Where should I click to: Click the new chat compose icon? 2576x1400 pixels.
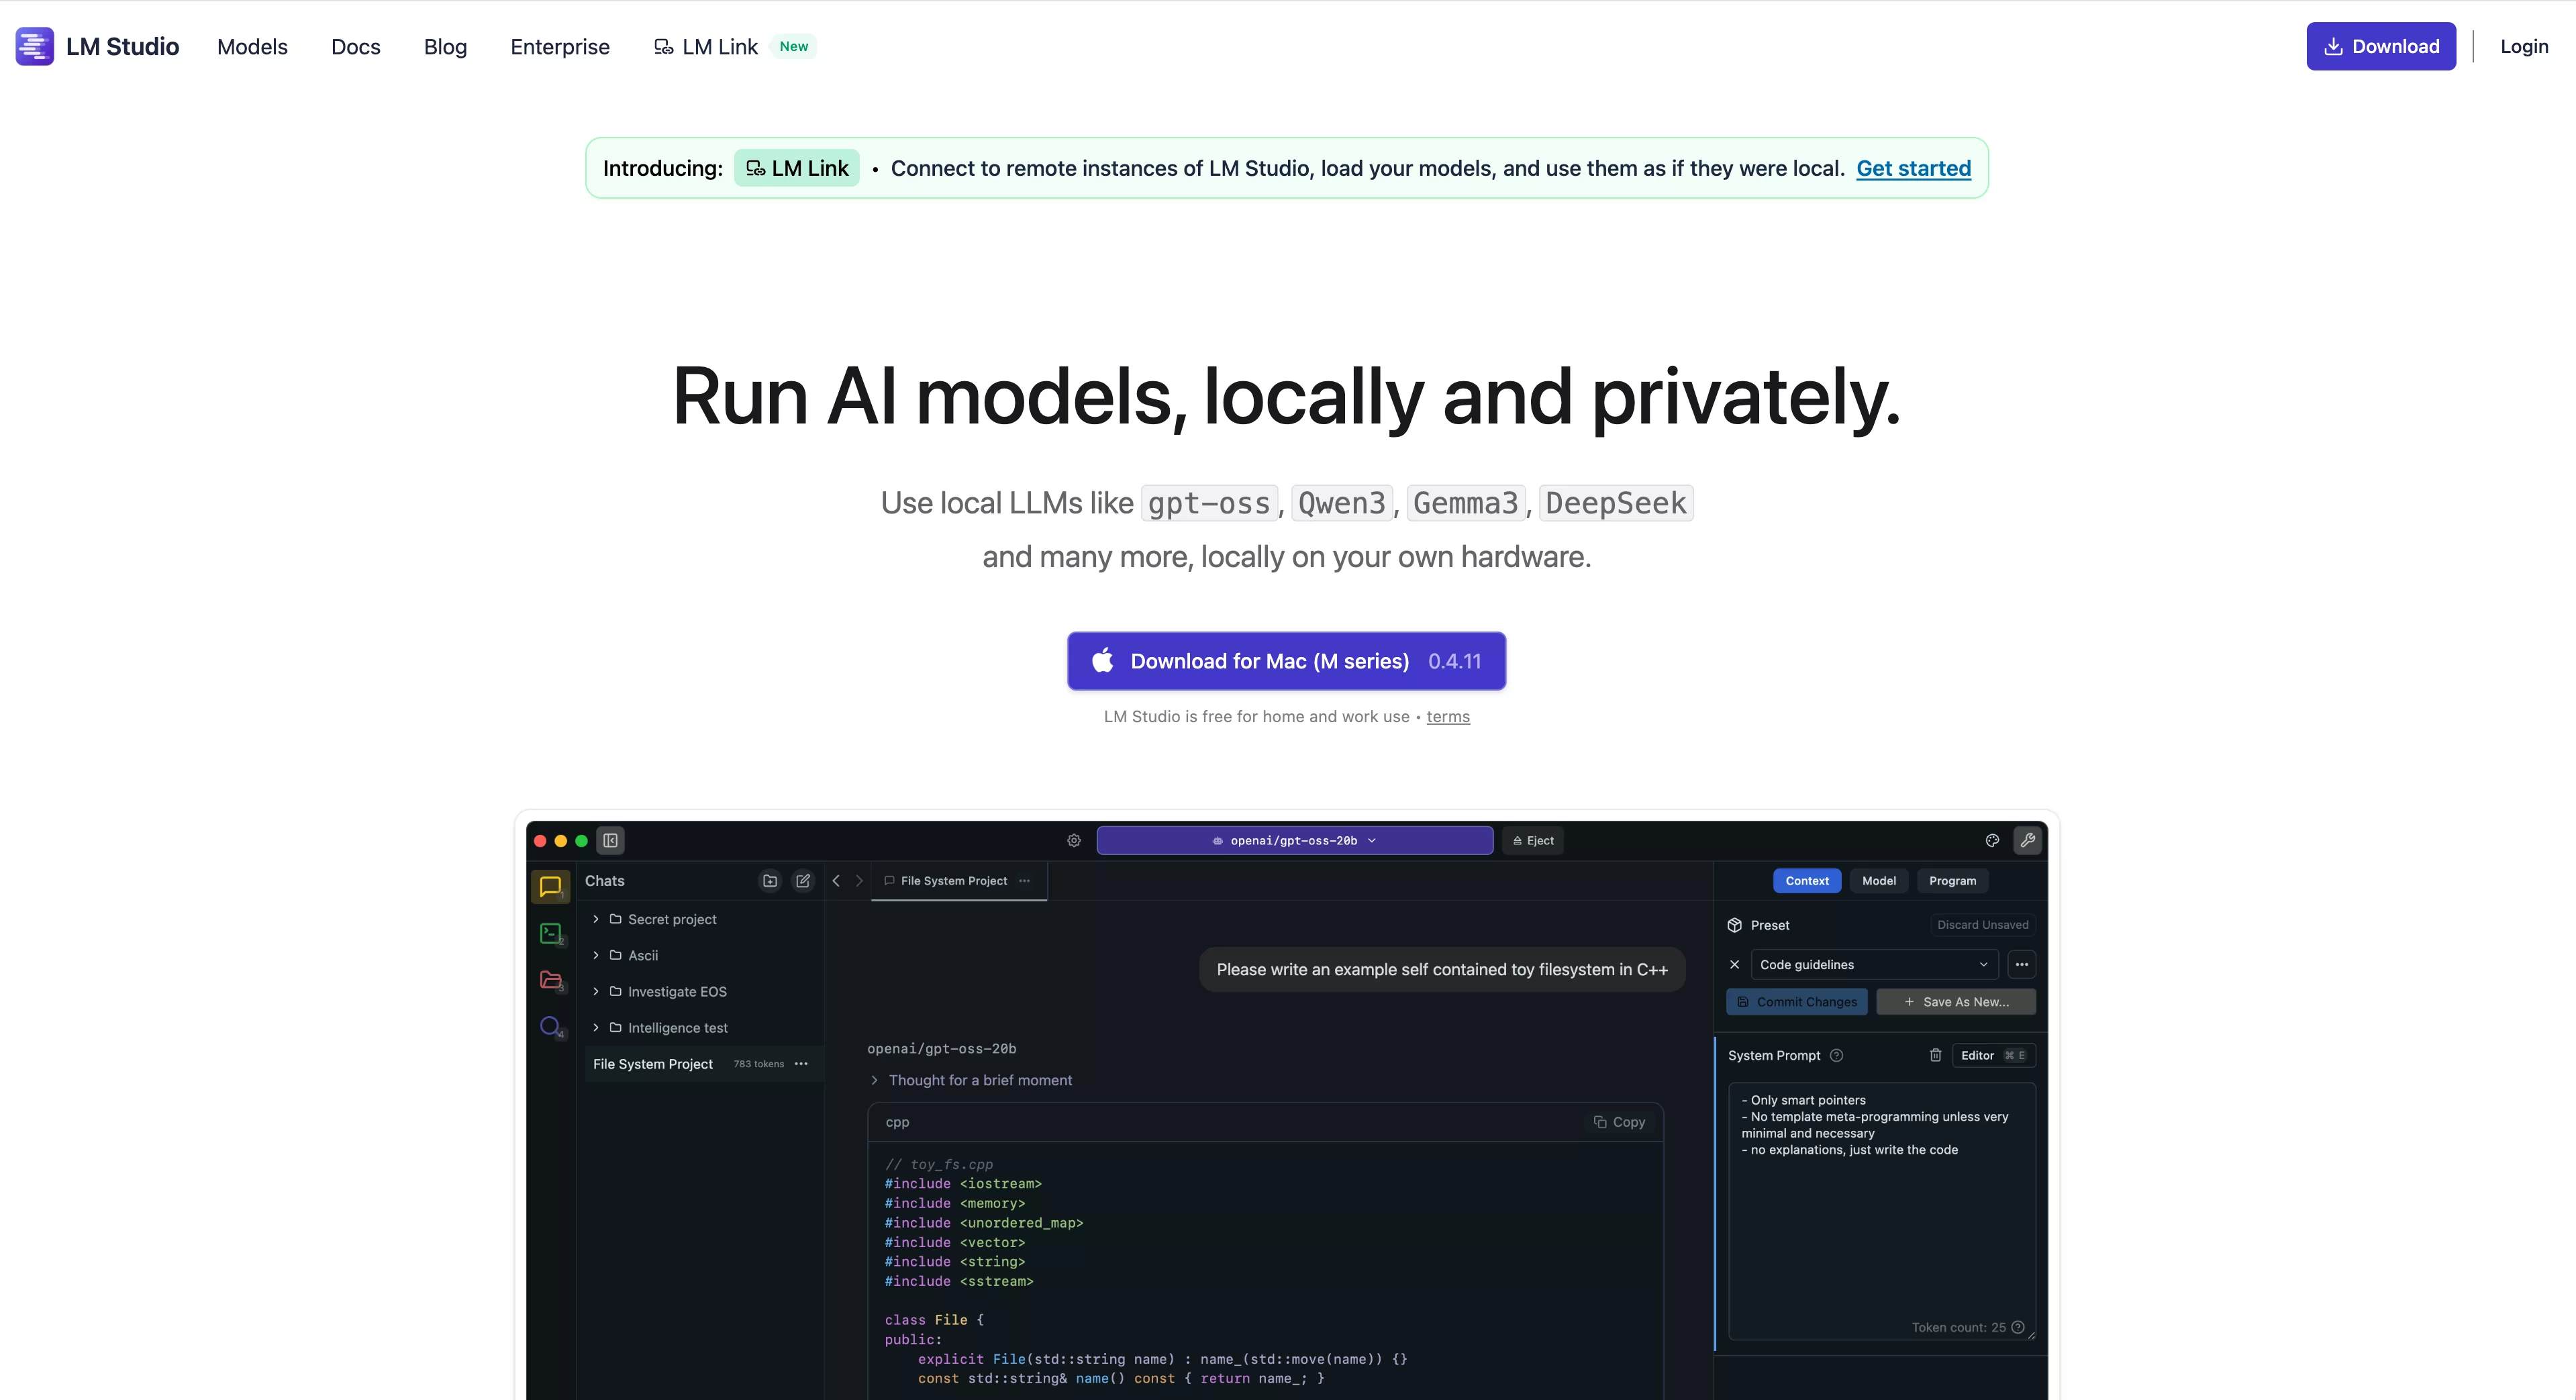coord(803,881)
